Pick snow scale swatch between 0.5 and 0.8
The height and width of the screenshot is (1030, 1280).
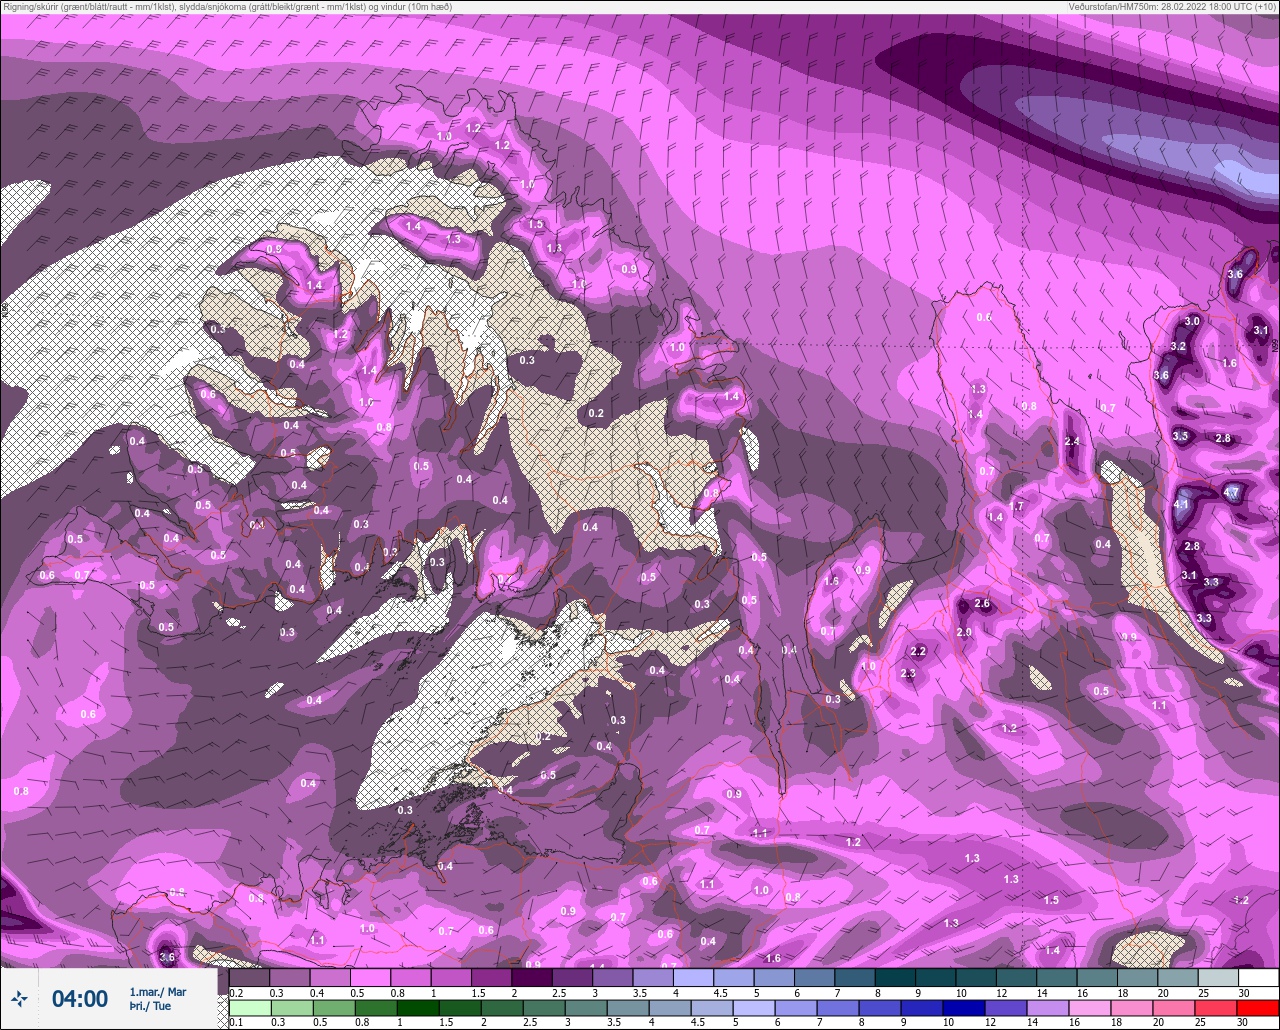coord(370,977)
